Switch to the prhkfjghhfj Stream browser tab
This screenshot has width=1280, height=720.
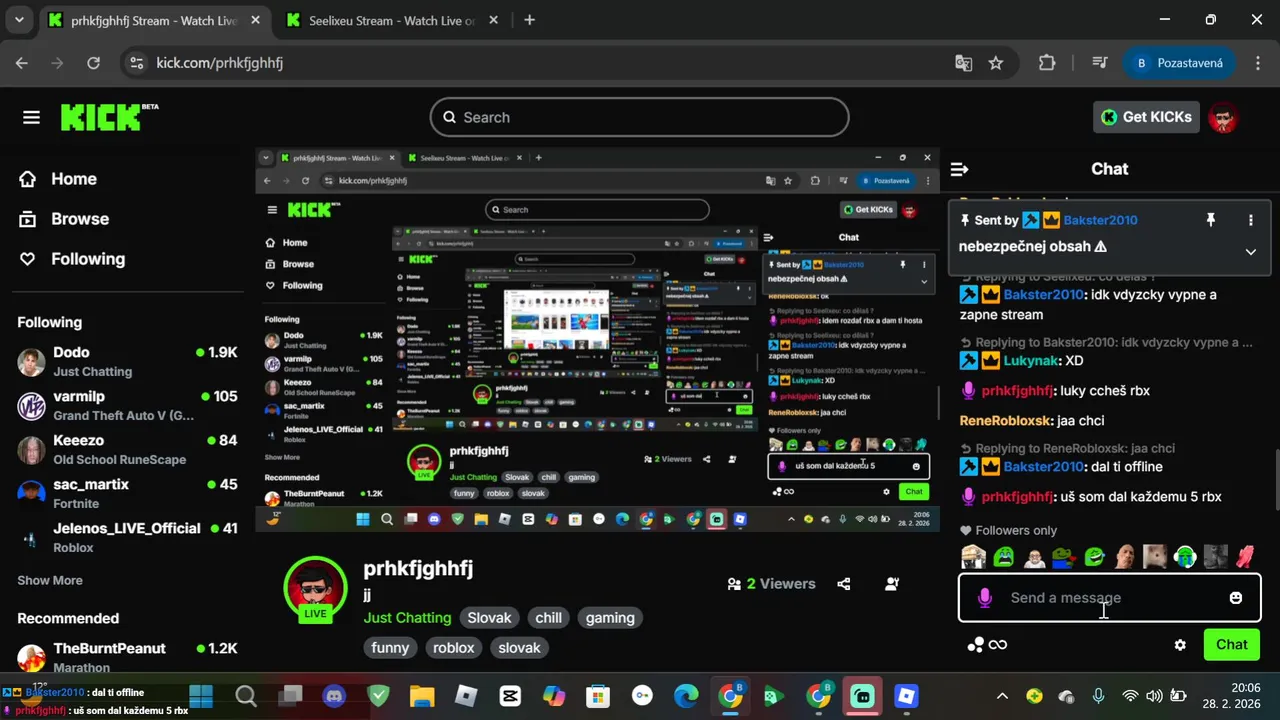pyautogui.click(x=155, y=20)
